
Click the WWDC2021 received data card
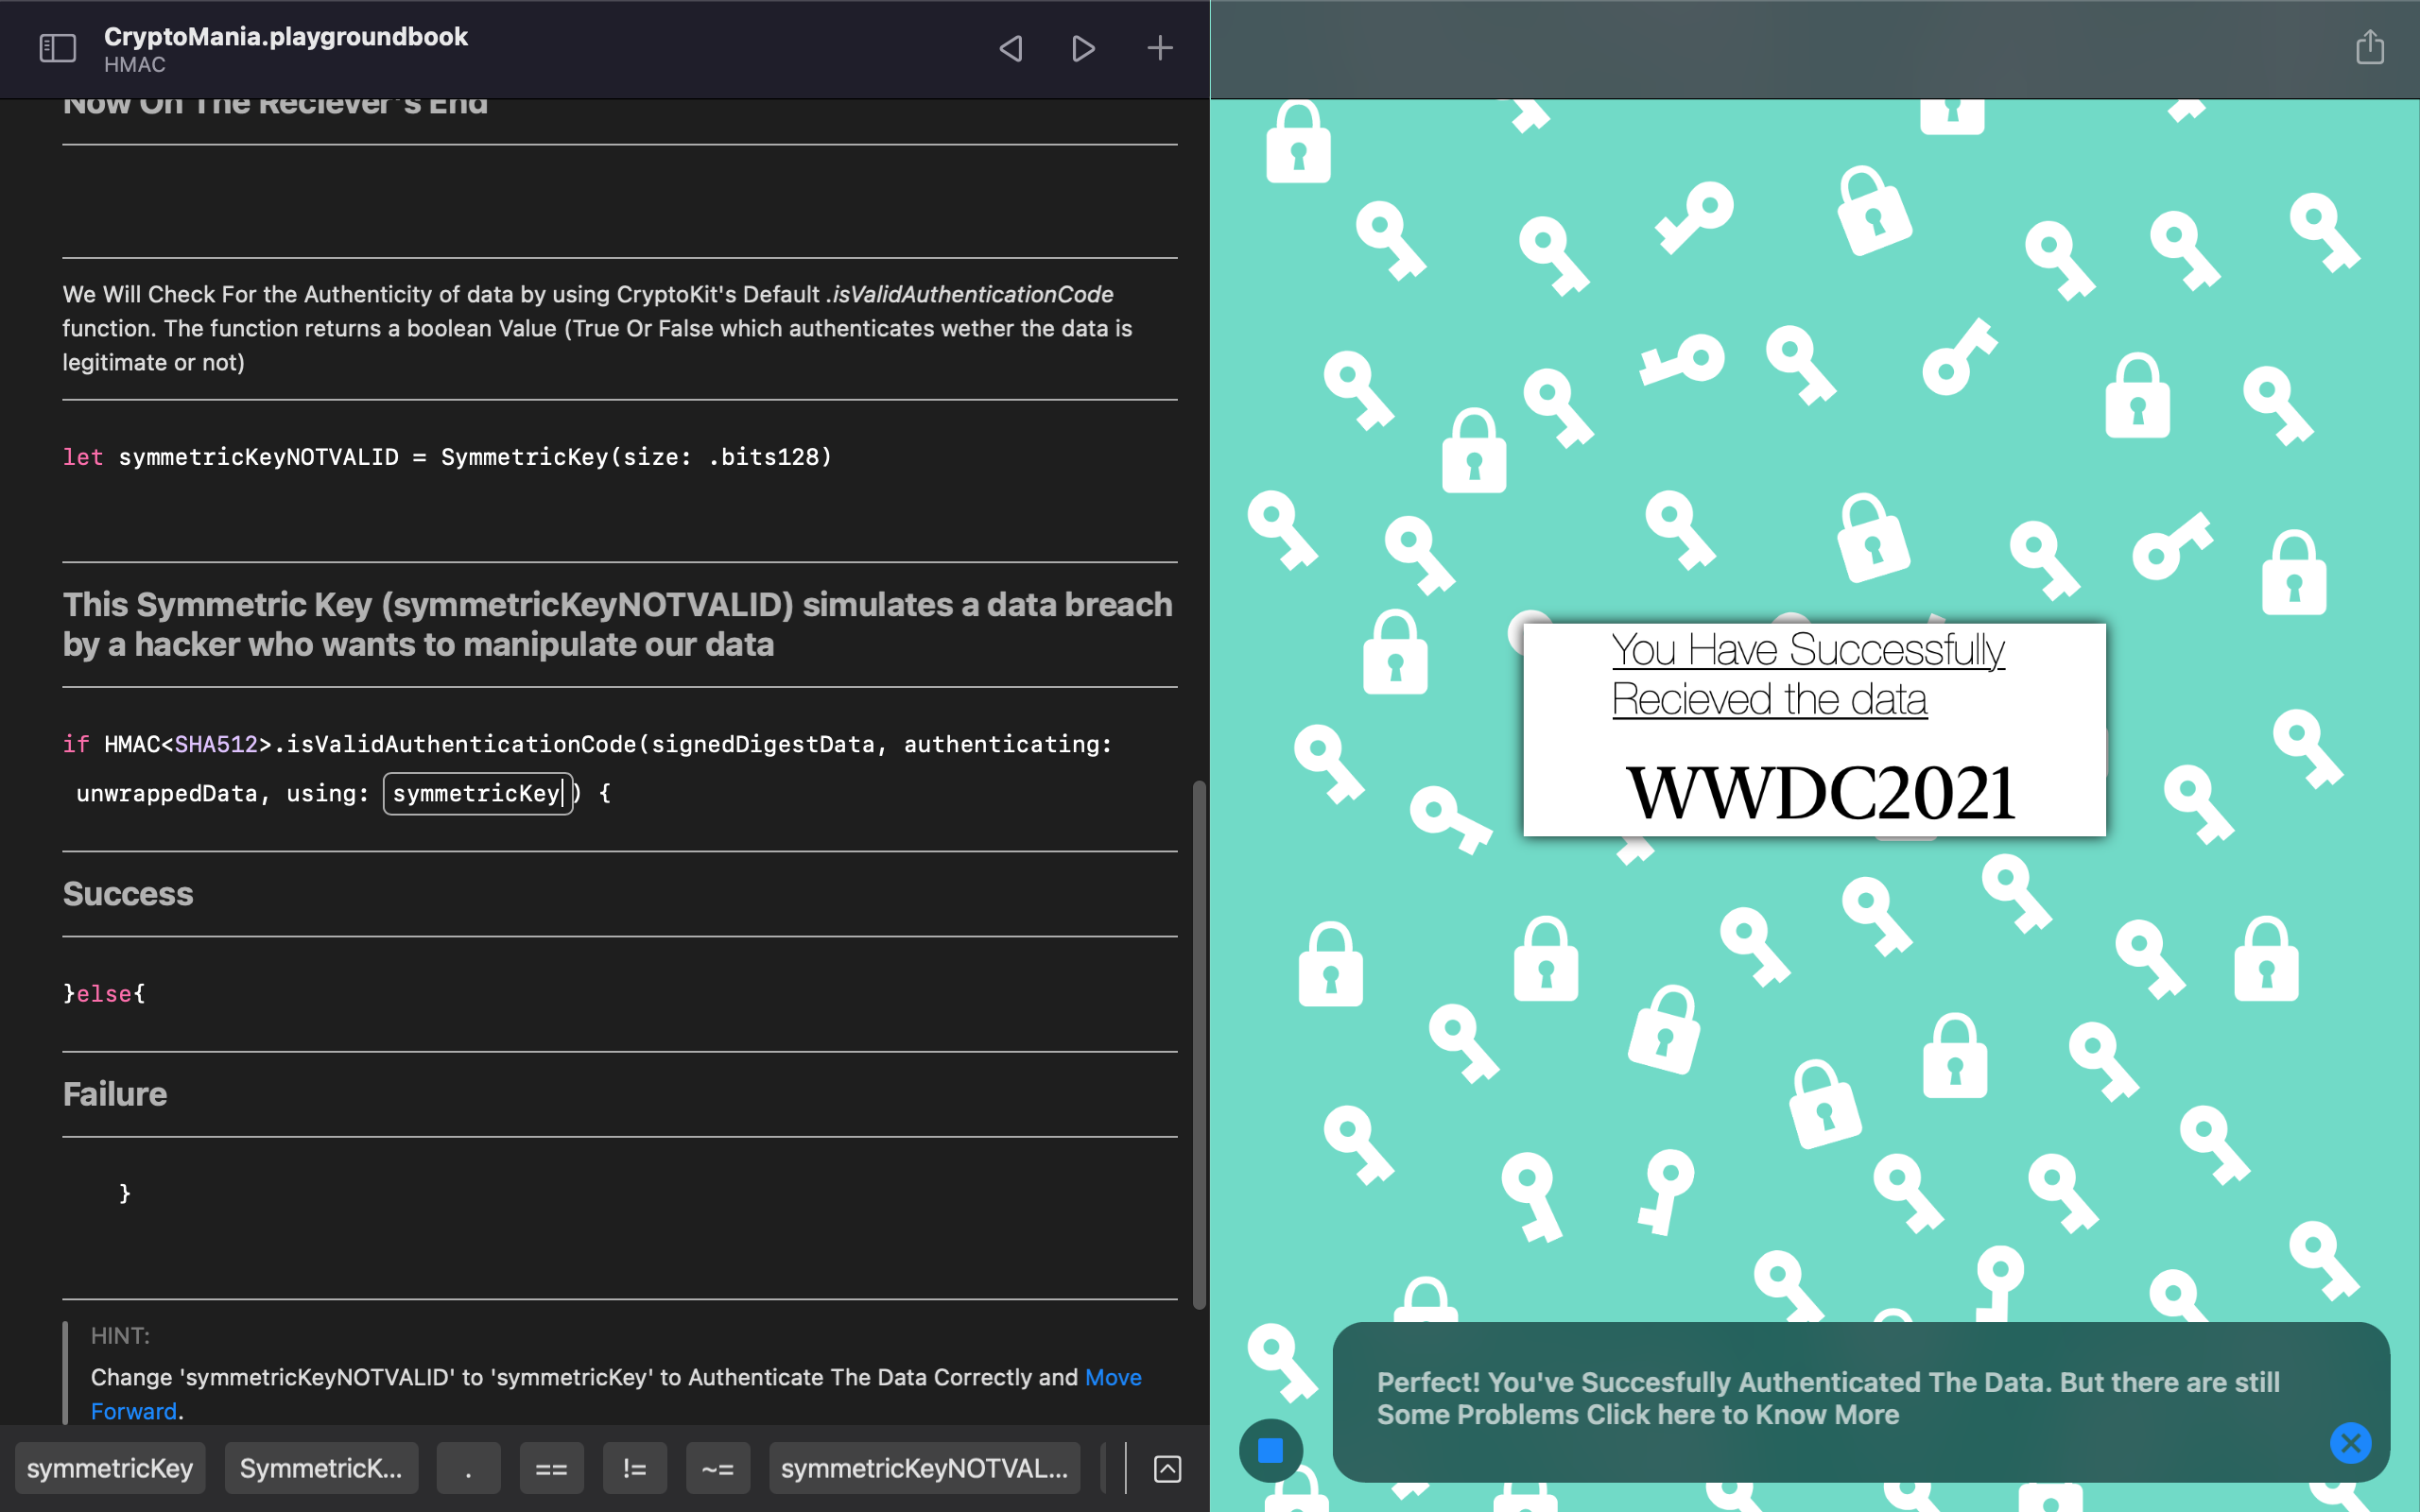click(1814, 730)
